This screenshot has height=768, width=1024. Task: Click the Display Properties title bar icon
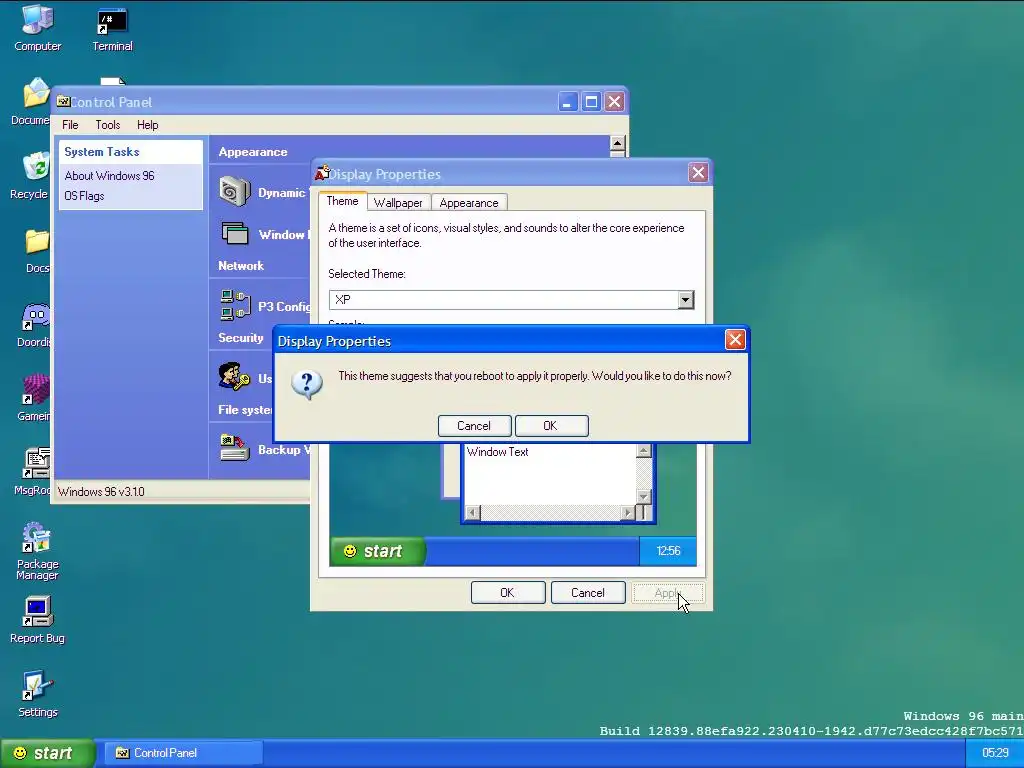(321, 173)
